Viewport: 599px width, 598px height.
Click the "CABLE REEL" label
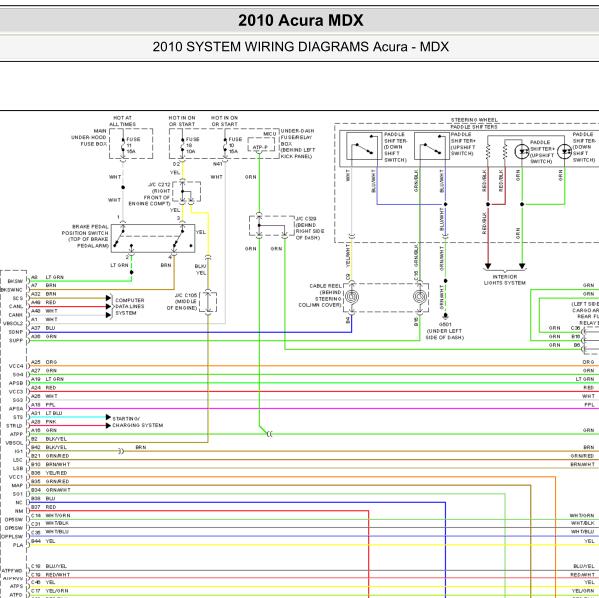[x=320, y=295]
